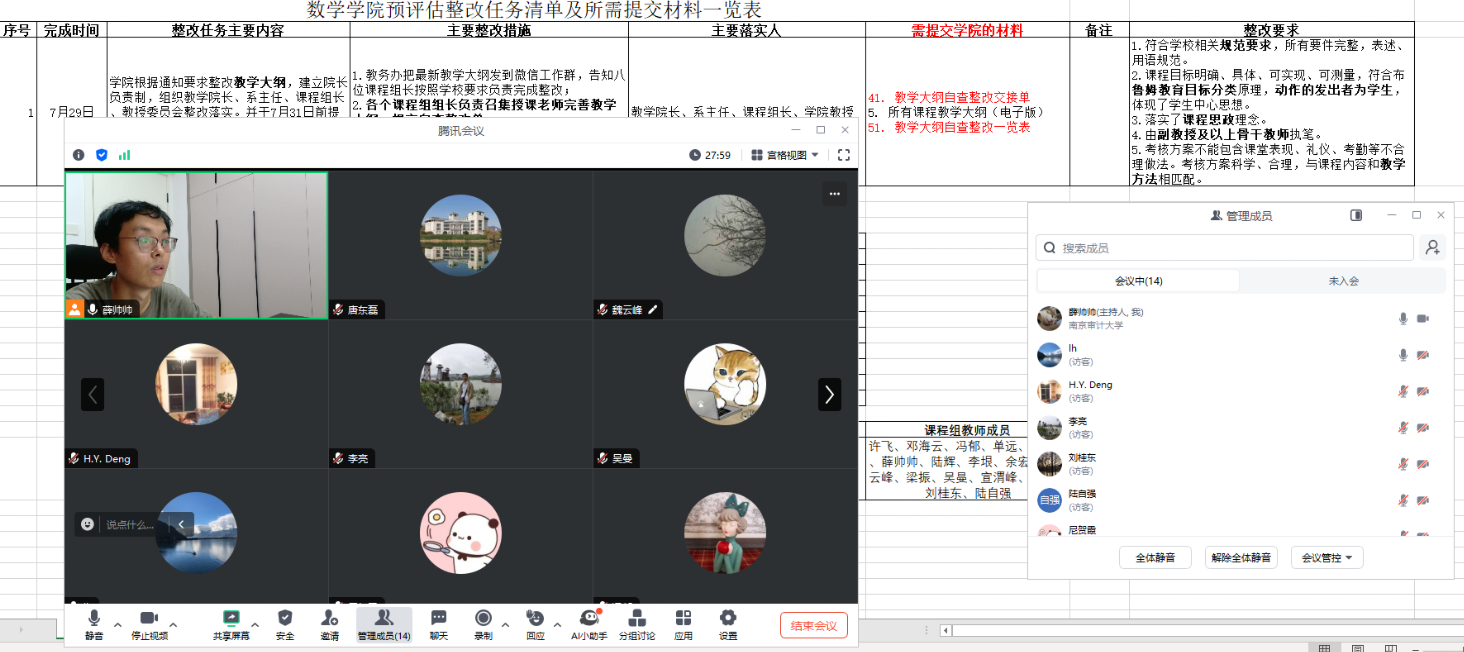Viewport: 1464px width, 652px height.
Task: Click the 全体静音 mute all button
Action: 1154,558
